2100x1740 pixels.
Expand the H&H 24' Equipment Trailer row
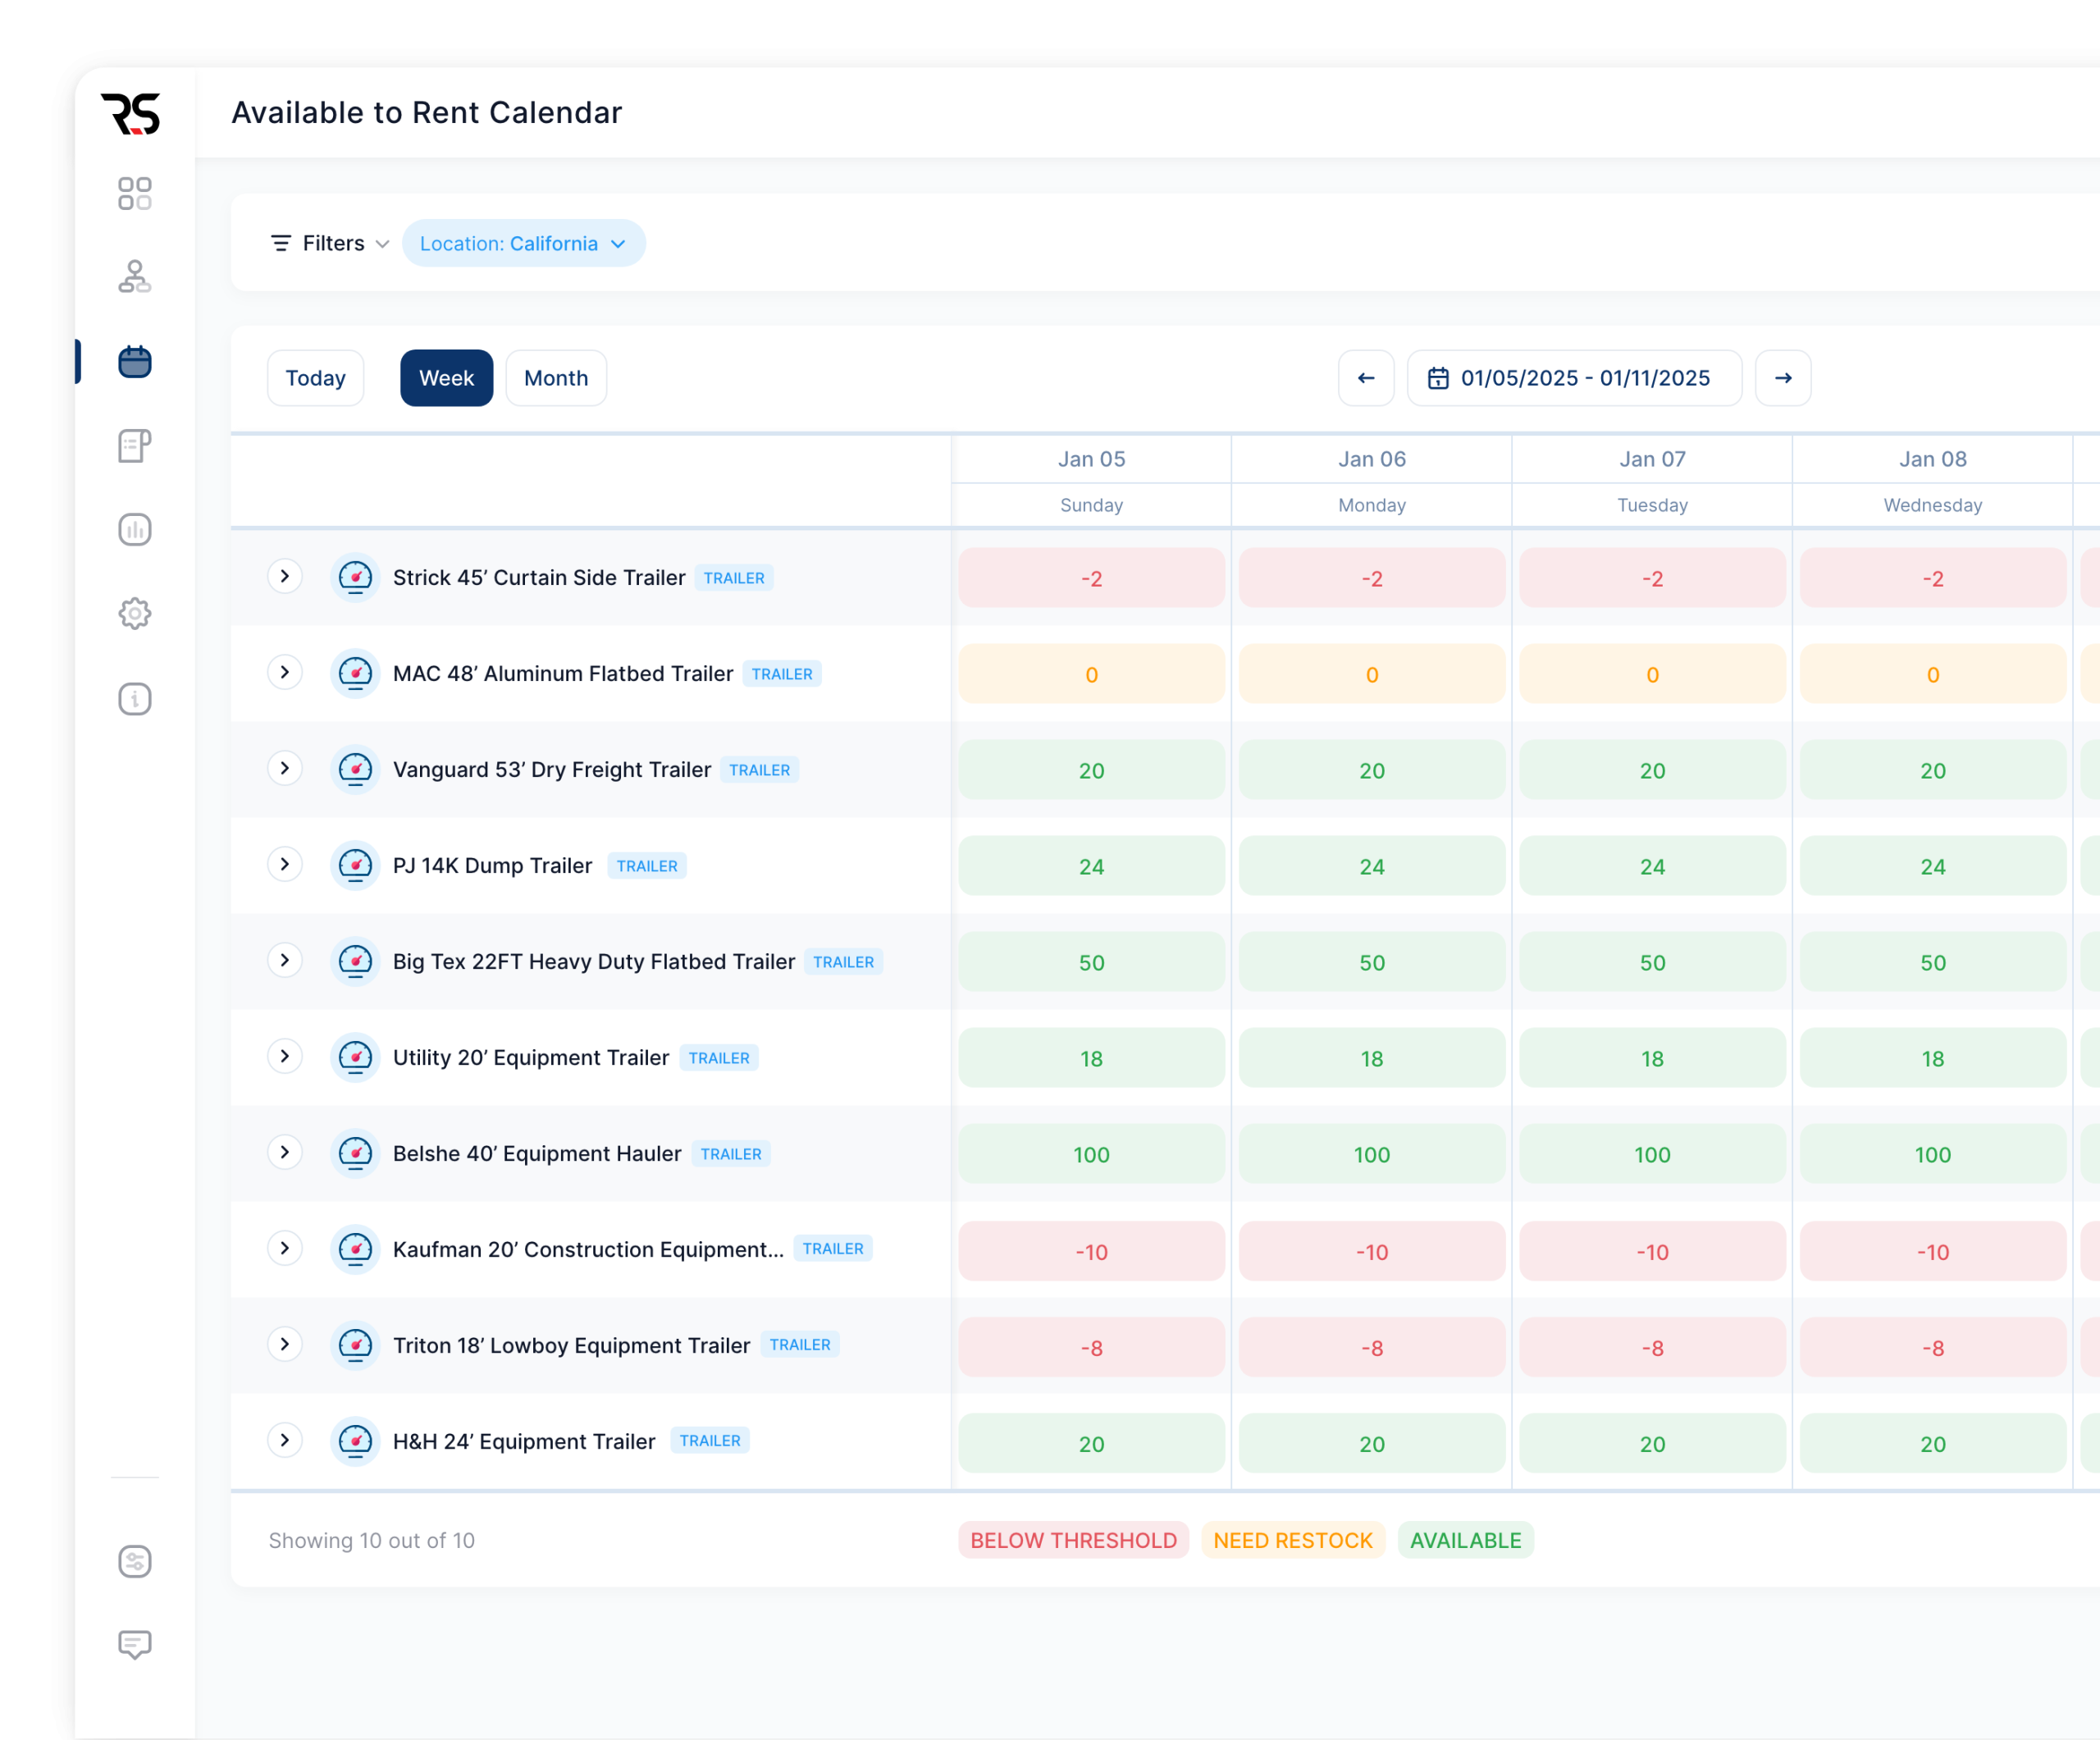pyautogui.click(x=285, y=1440)
